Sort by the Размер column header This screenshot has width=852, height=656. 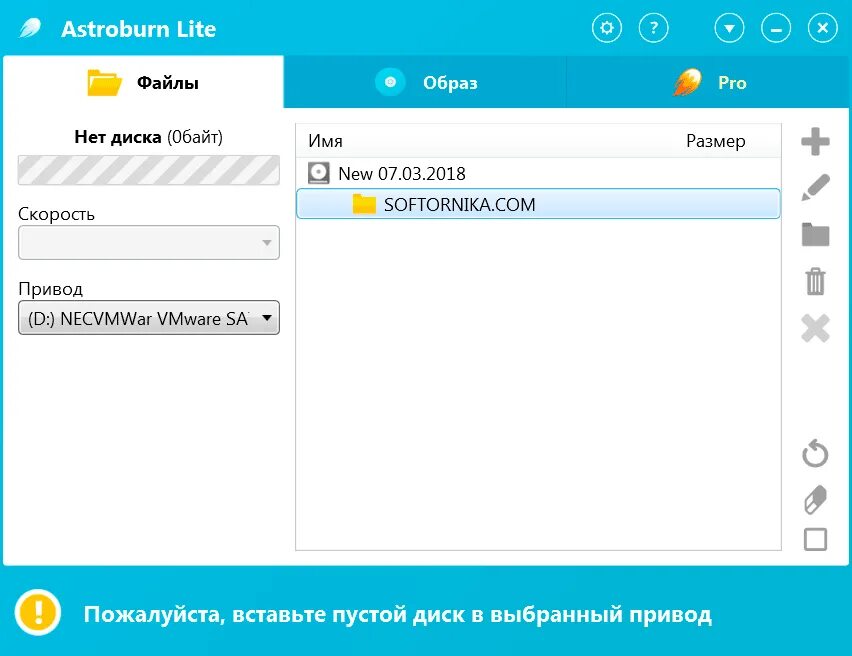click(717, 141)
